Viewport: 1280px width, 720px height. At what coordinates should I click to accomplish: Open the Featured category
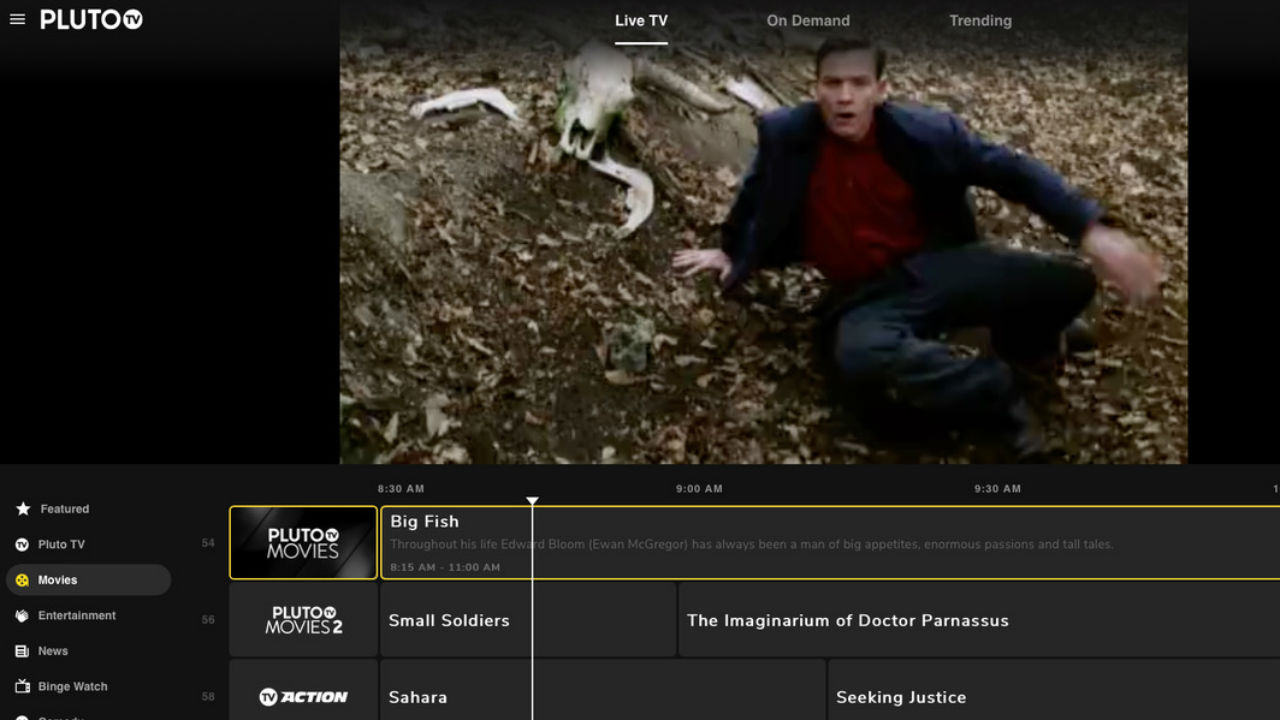coord(65,509)
